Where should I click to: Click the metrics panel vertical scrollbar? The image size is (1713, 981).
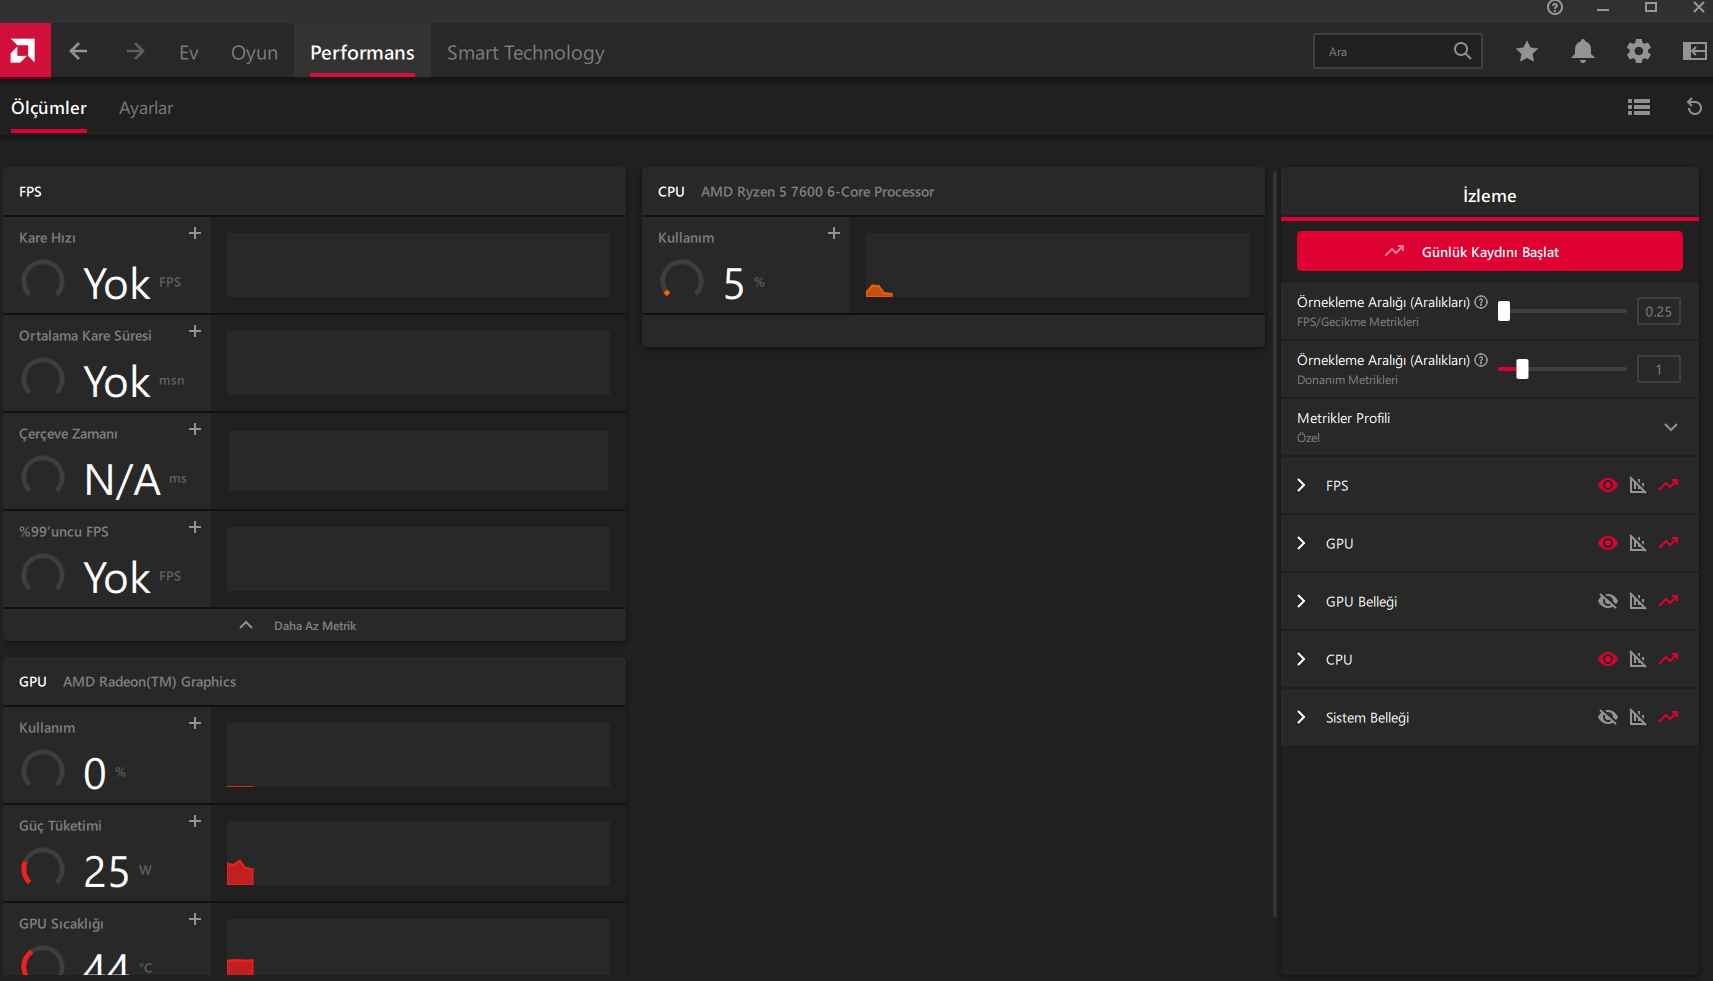tap(1274, 545)
